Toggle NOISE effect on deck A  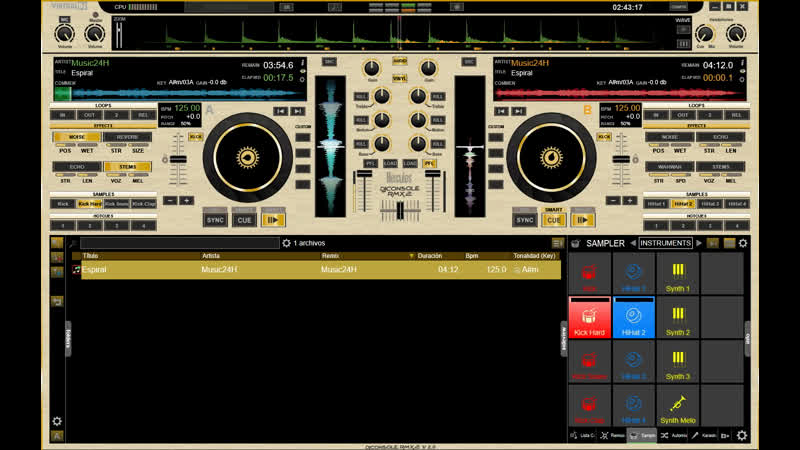tap(77, 137)
